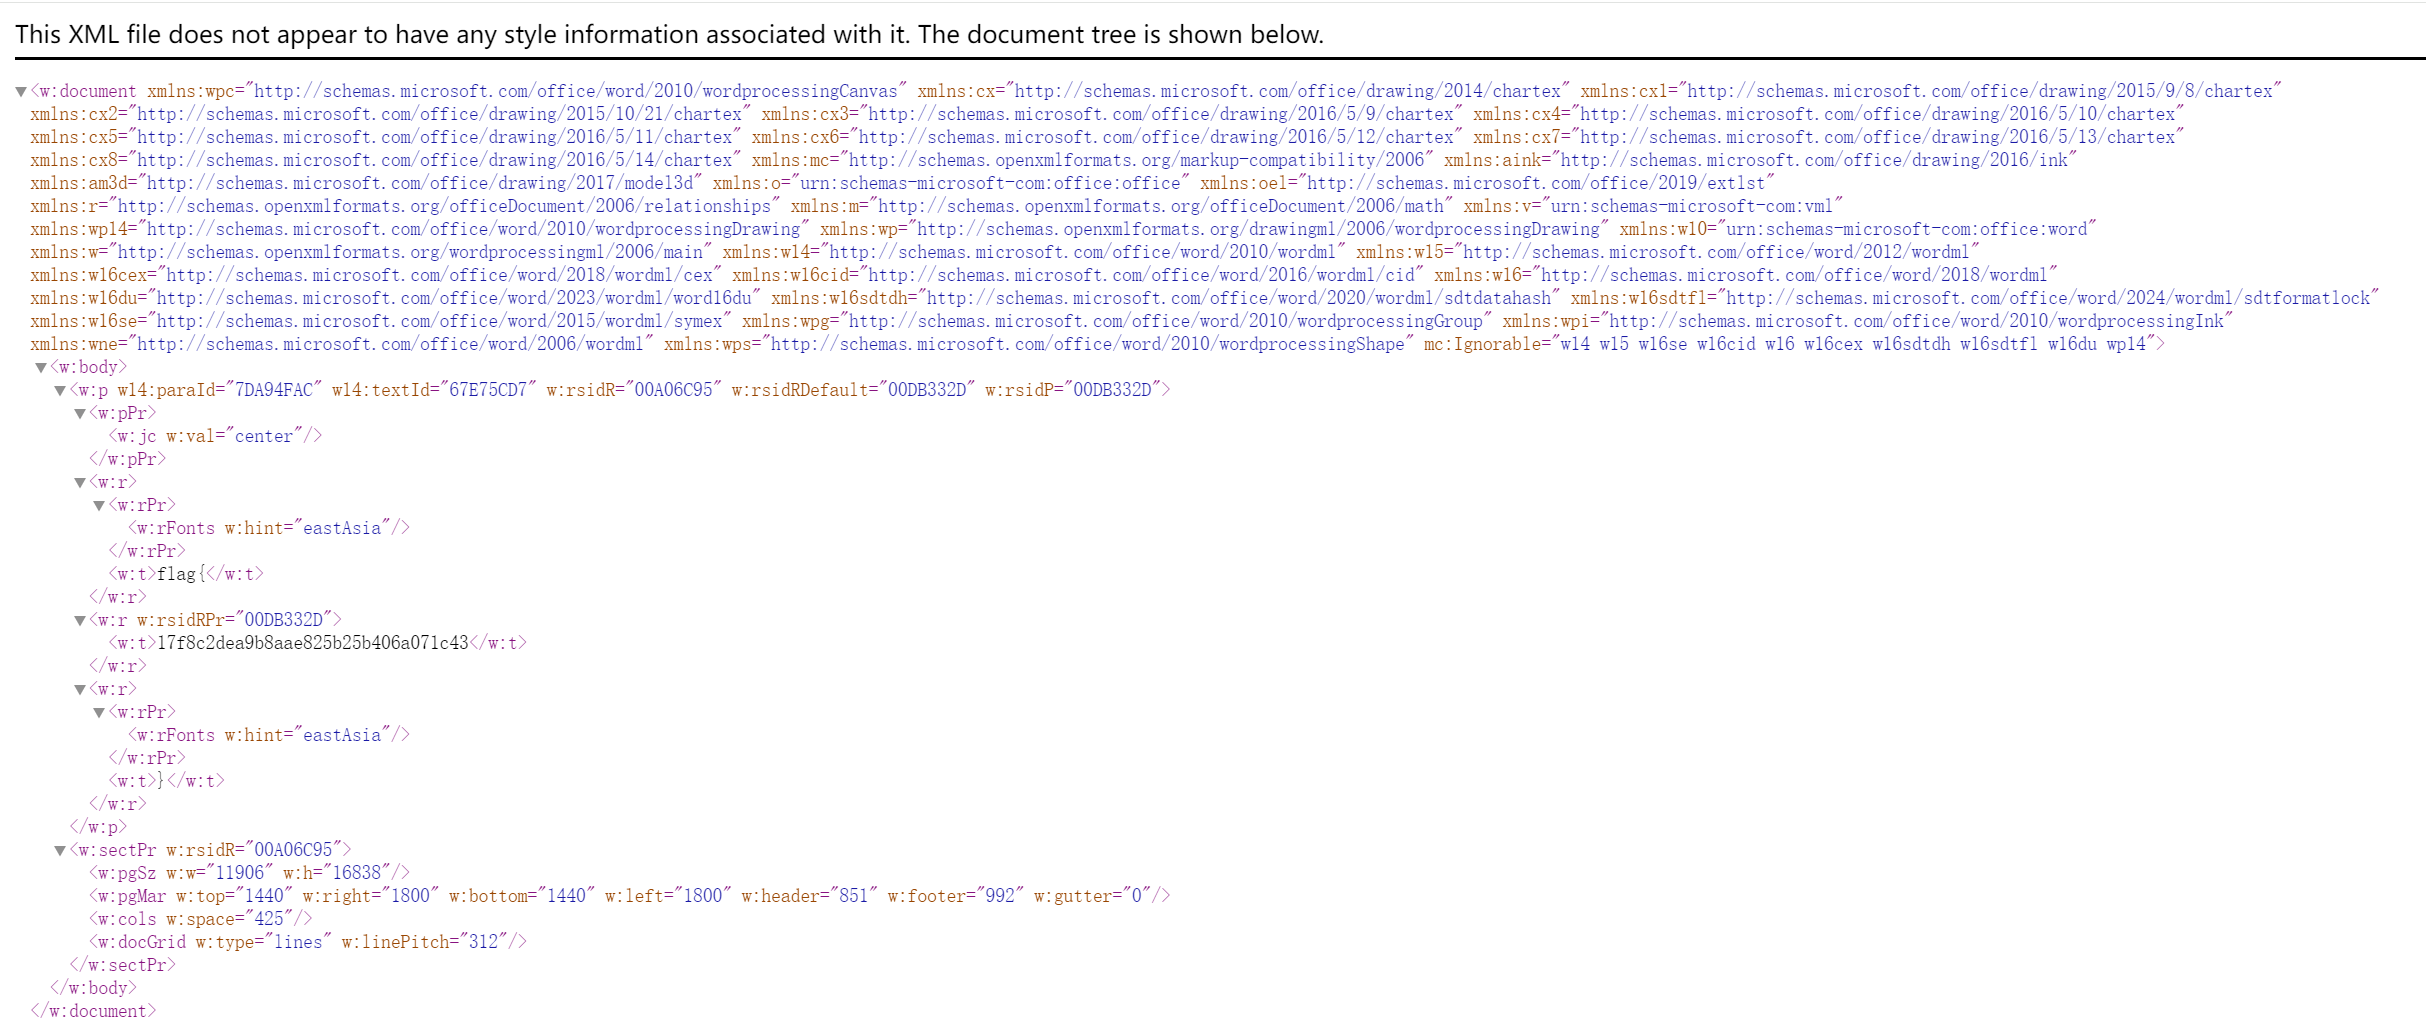Collapse the w:pPr paragraph properties node
Viewport: 2426px width, 1019px height.
pyautogui.click(x=80, y=414)
